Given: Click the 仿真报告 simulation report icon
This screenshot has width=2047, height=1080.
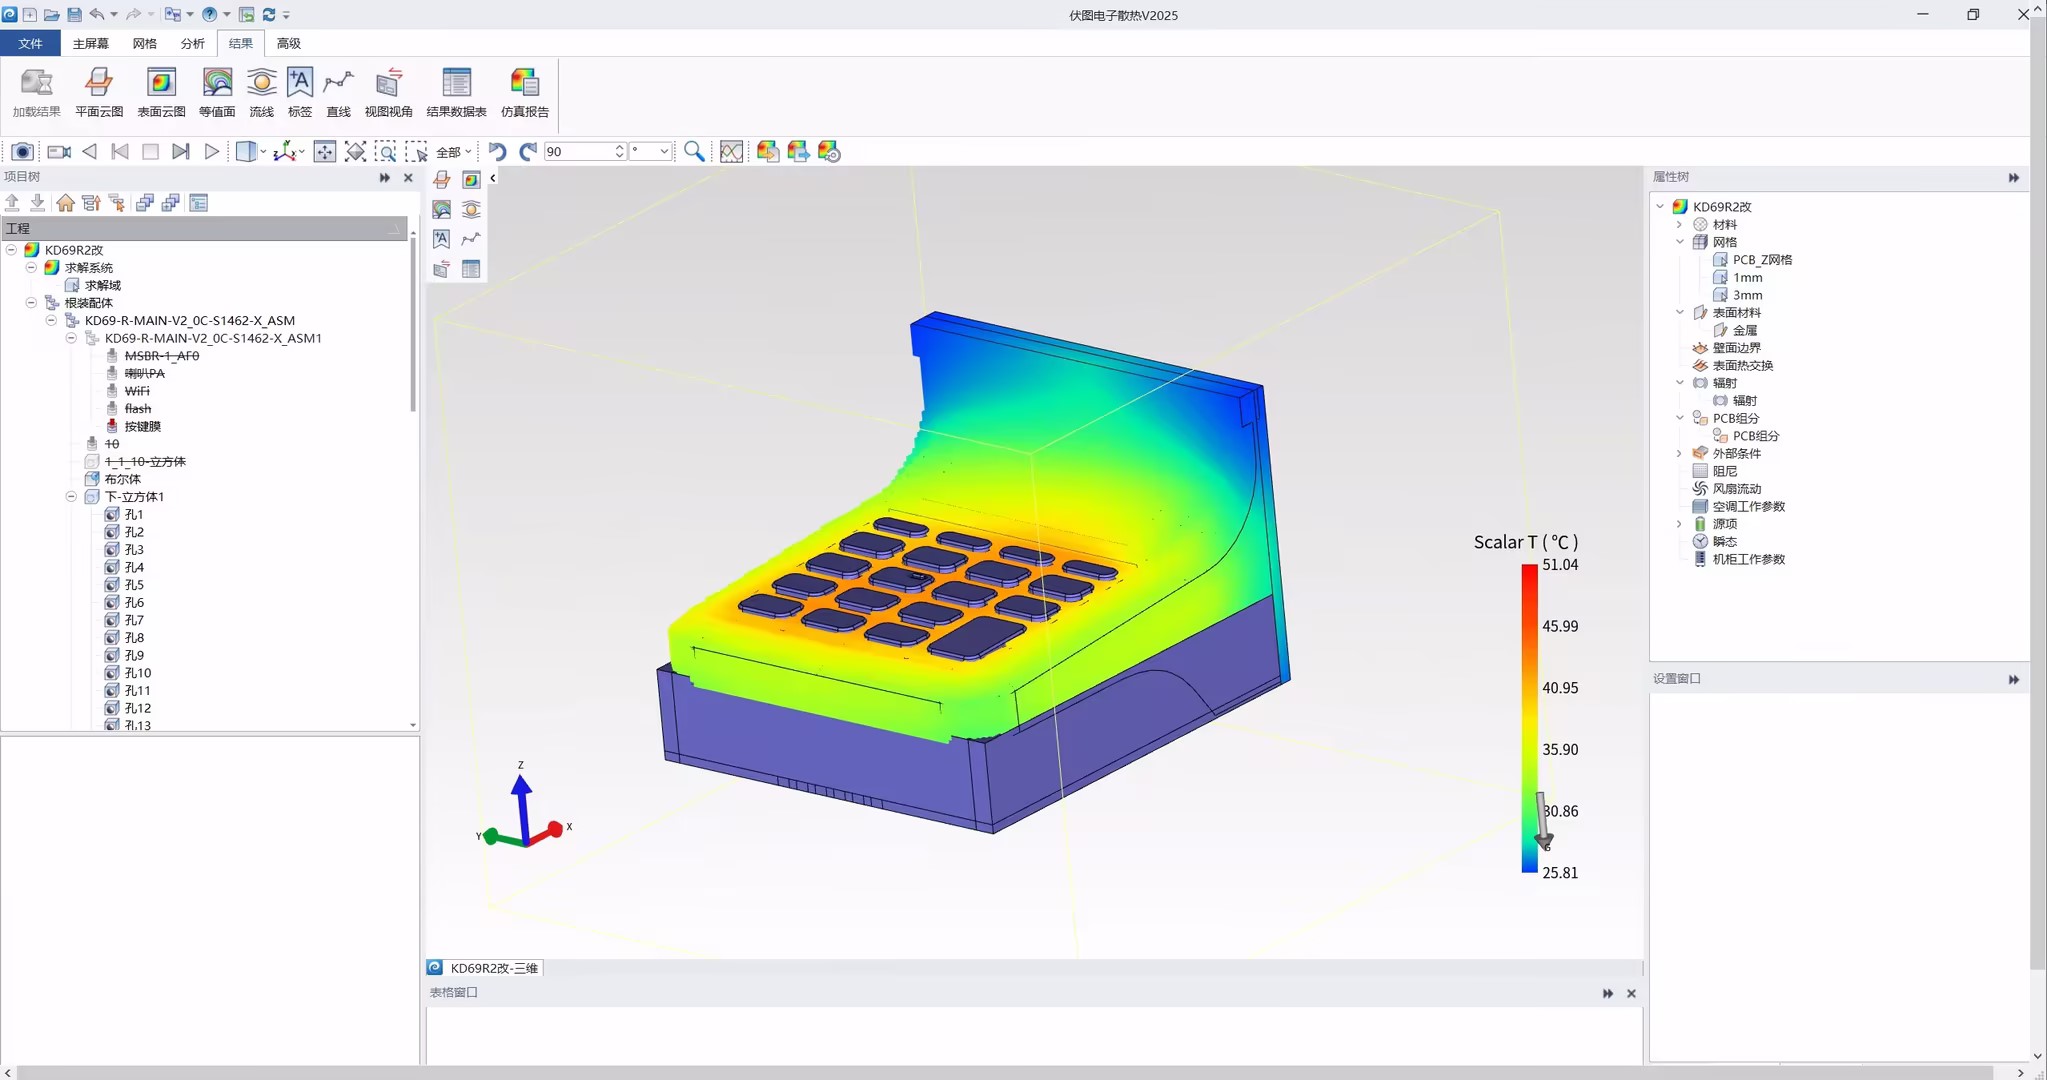Looking at the screenshot, I should [524, 91].
